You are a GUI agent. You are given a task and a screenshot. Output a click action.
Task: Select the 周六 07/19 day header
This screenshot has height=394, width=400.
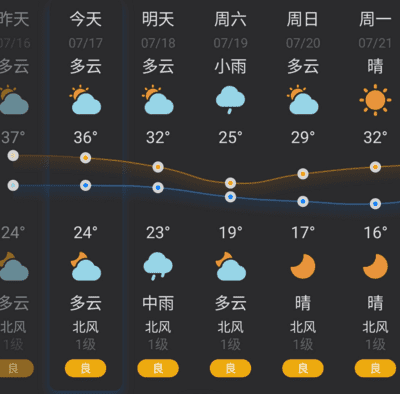click(x=230, y=30)
